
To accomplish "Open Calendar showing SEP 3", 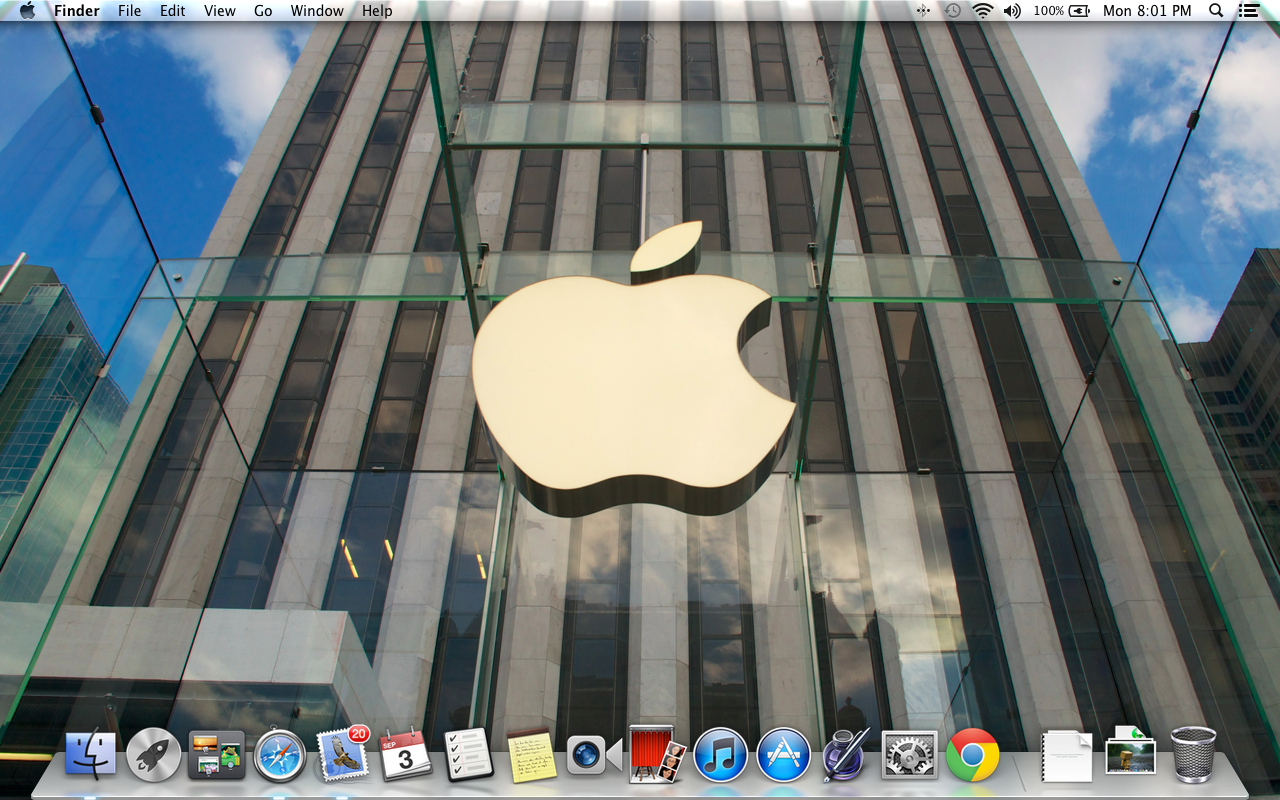I will point(405,755).
